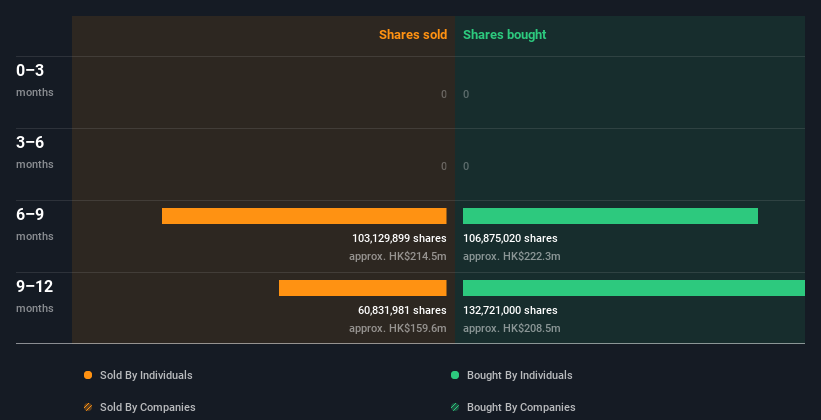Click the orange Sold By Individuals legend dot

88,375
